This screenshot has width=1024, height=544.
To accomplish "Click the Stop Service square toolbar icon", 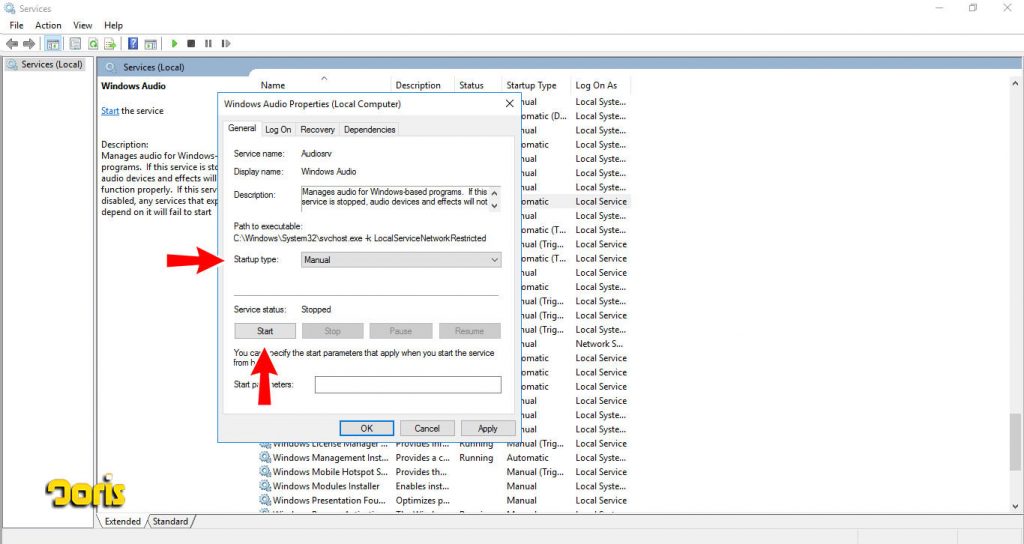I will coord(191,44).
